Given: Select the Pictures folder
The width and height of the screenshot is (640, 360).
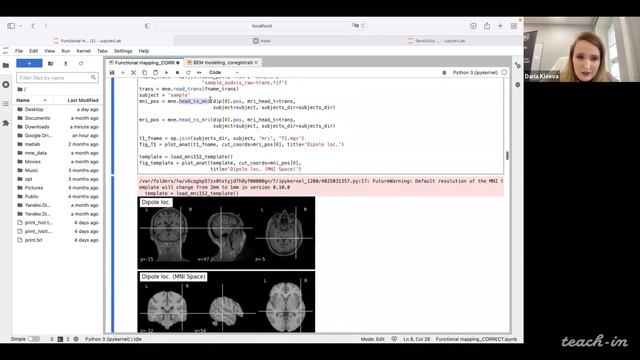Looking at the screenshot, I should coord(58,188).
